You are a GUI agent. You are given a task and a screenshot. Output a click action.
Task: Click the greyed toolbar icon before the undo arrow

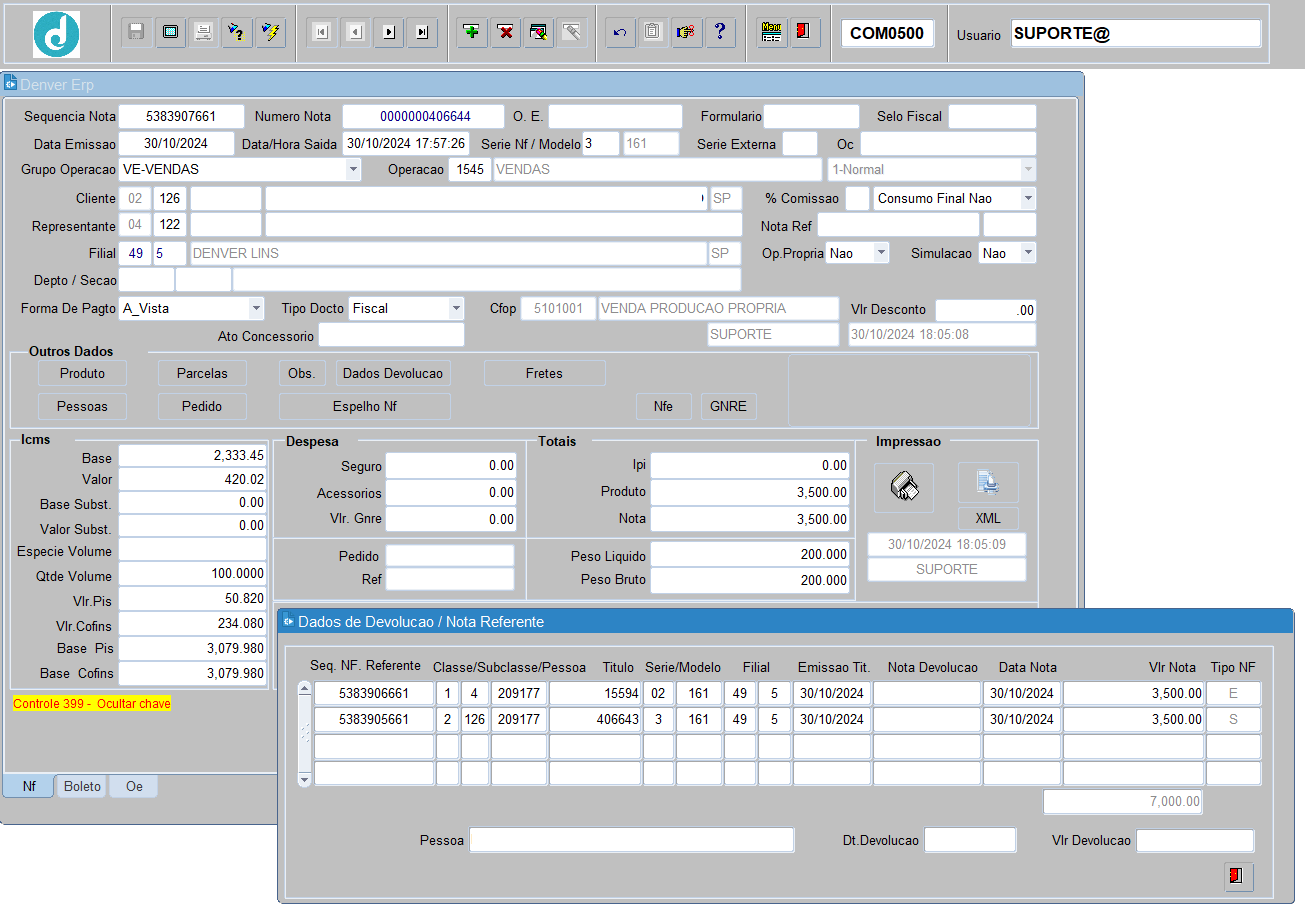click(x=572, y=32)
